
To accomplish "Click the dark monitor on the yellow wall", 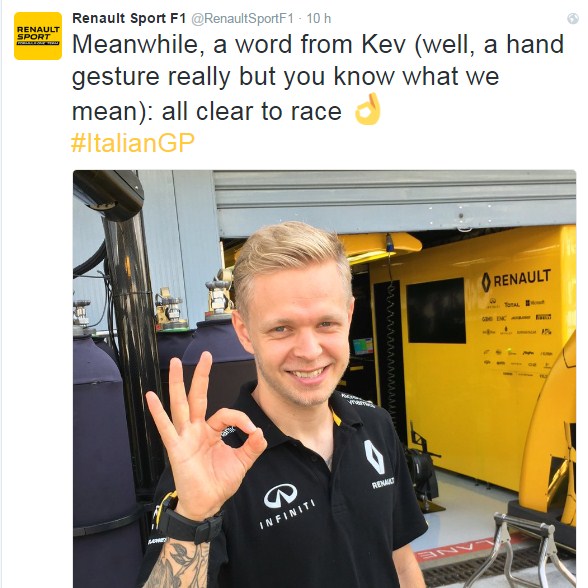I will tap(436, 310).
